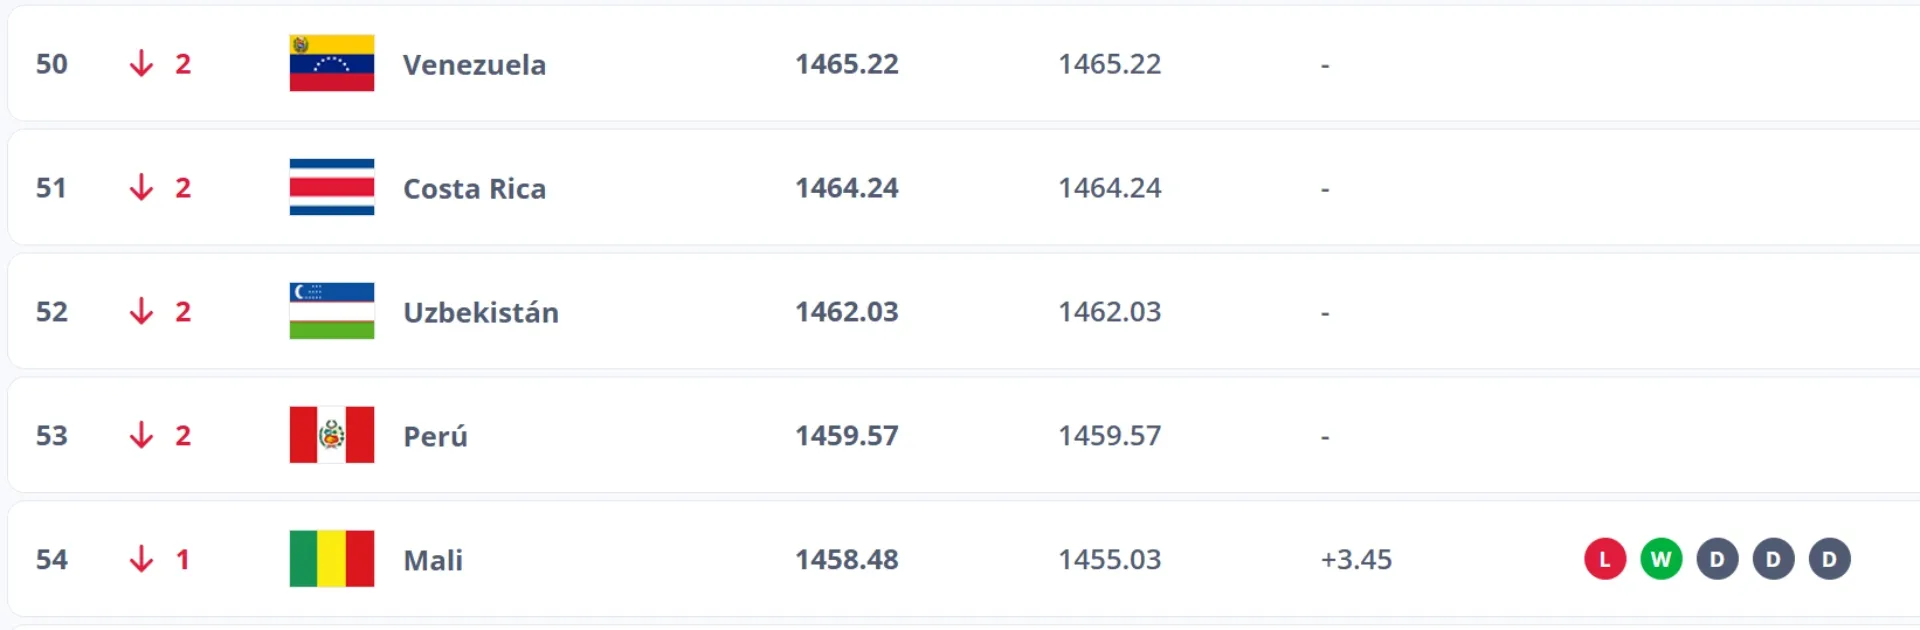The height and width of the screenshot is (630, 1920).
Task: Click the rightmost D draw badge
Action: click(1829, 559)
